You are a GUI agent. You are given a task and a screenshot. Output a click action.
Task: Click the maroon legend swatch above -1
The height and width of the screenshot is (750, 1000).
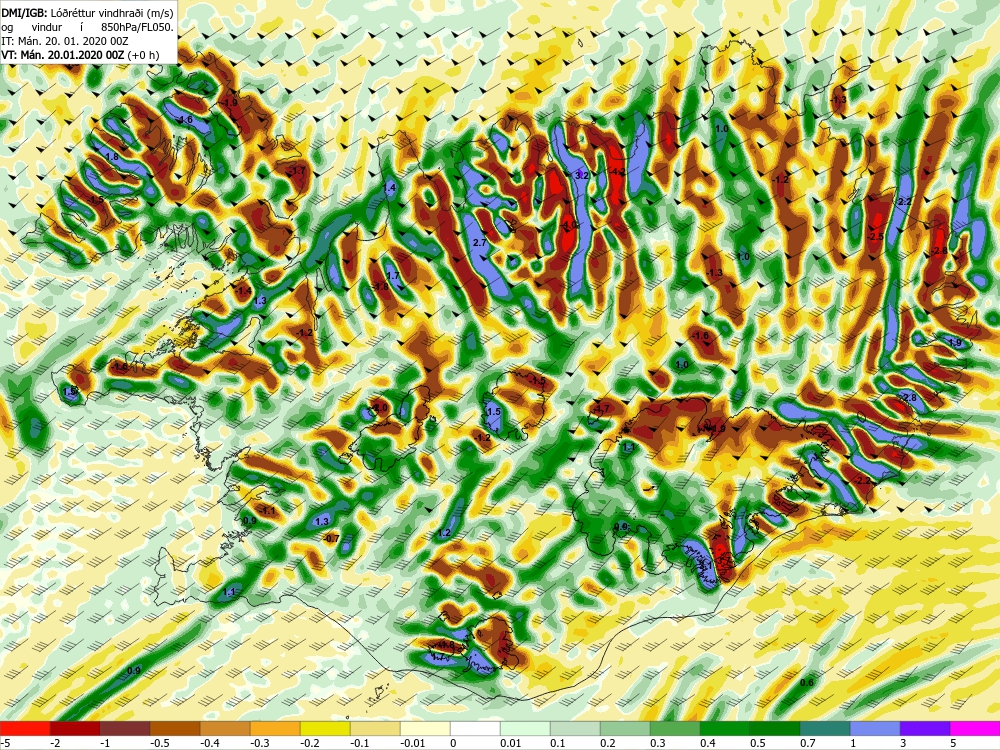click(125, 728)
